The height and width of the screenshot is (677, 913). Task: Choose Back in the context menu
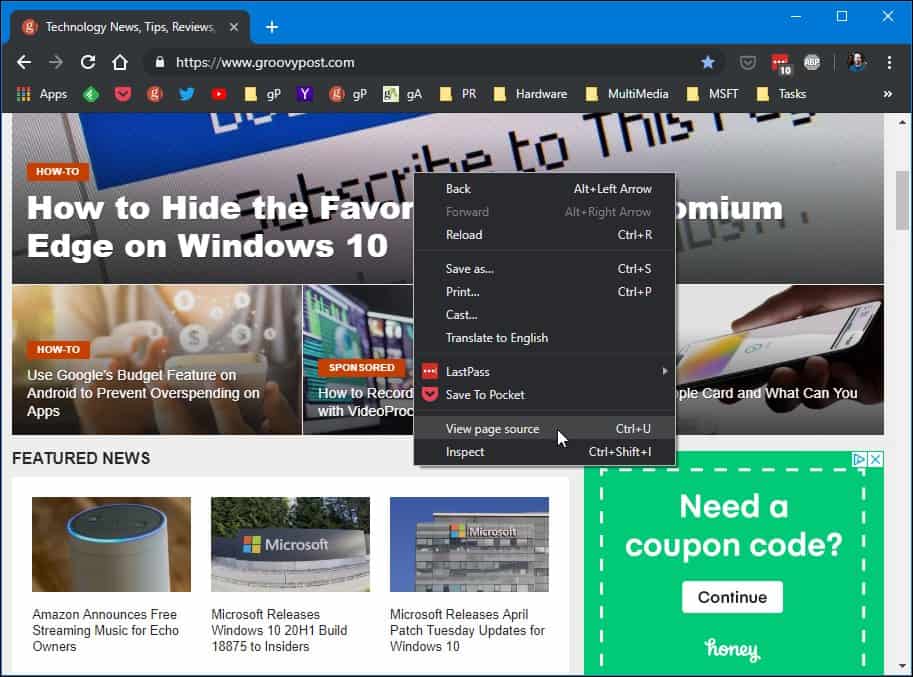tap(544, 189)
